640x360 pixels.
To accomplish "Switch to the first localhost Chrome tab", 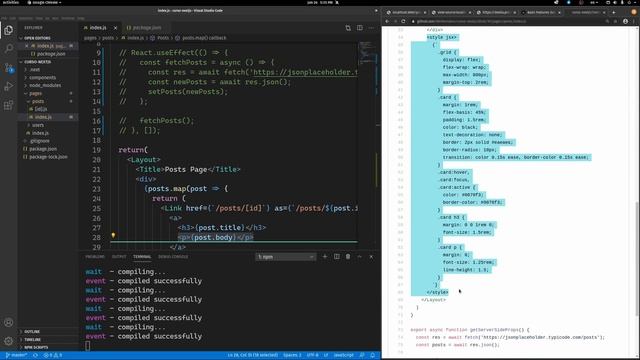I will tap(406, 12).
